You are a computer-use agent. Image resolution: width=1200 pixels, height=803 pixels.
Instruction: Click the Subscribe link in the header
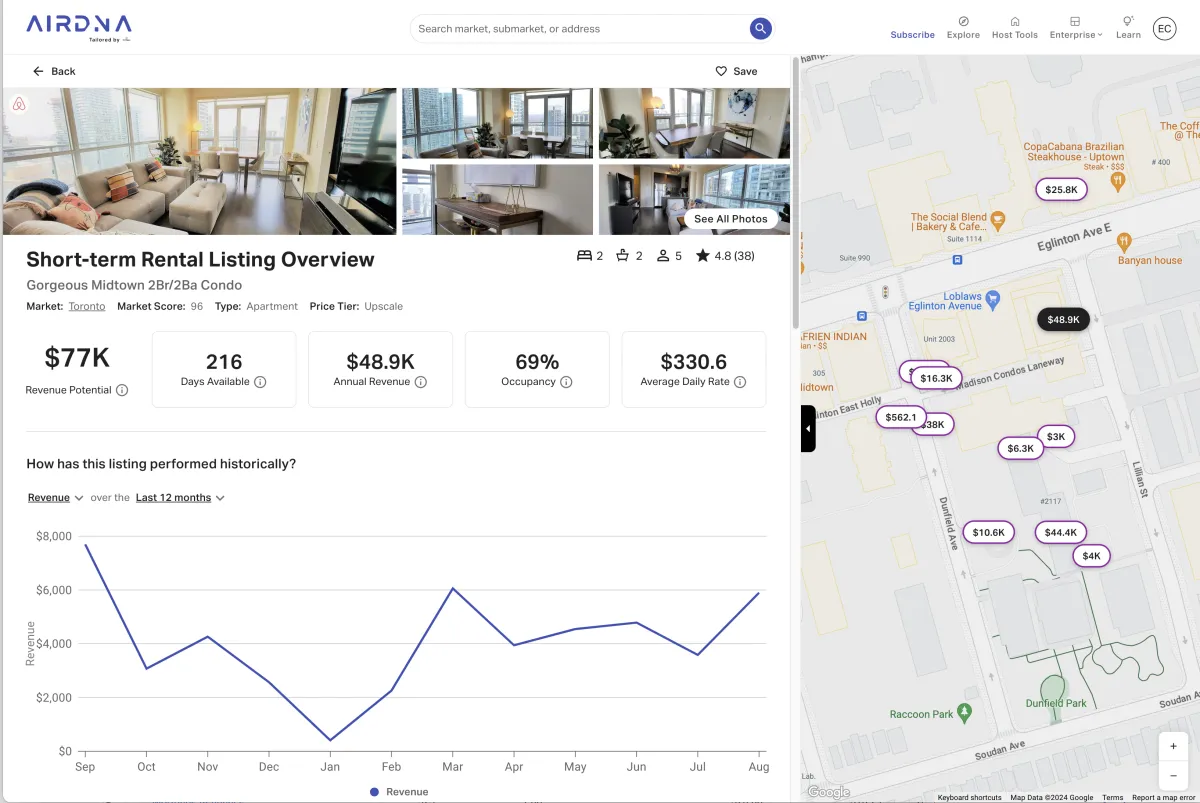(913, 35)
